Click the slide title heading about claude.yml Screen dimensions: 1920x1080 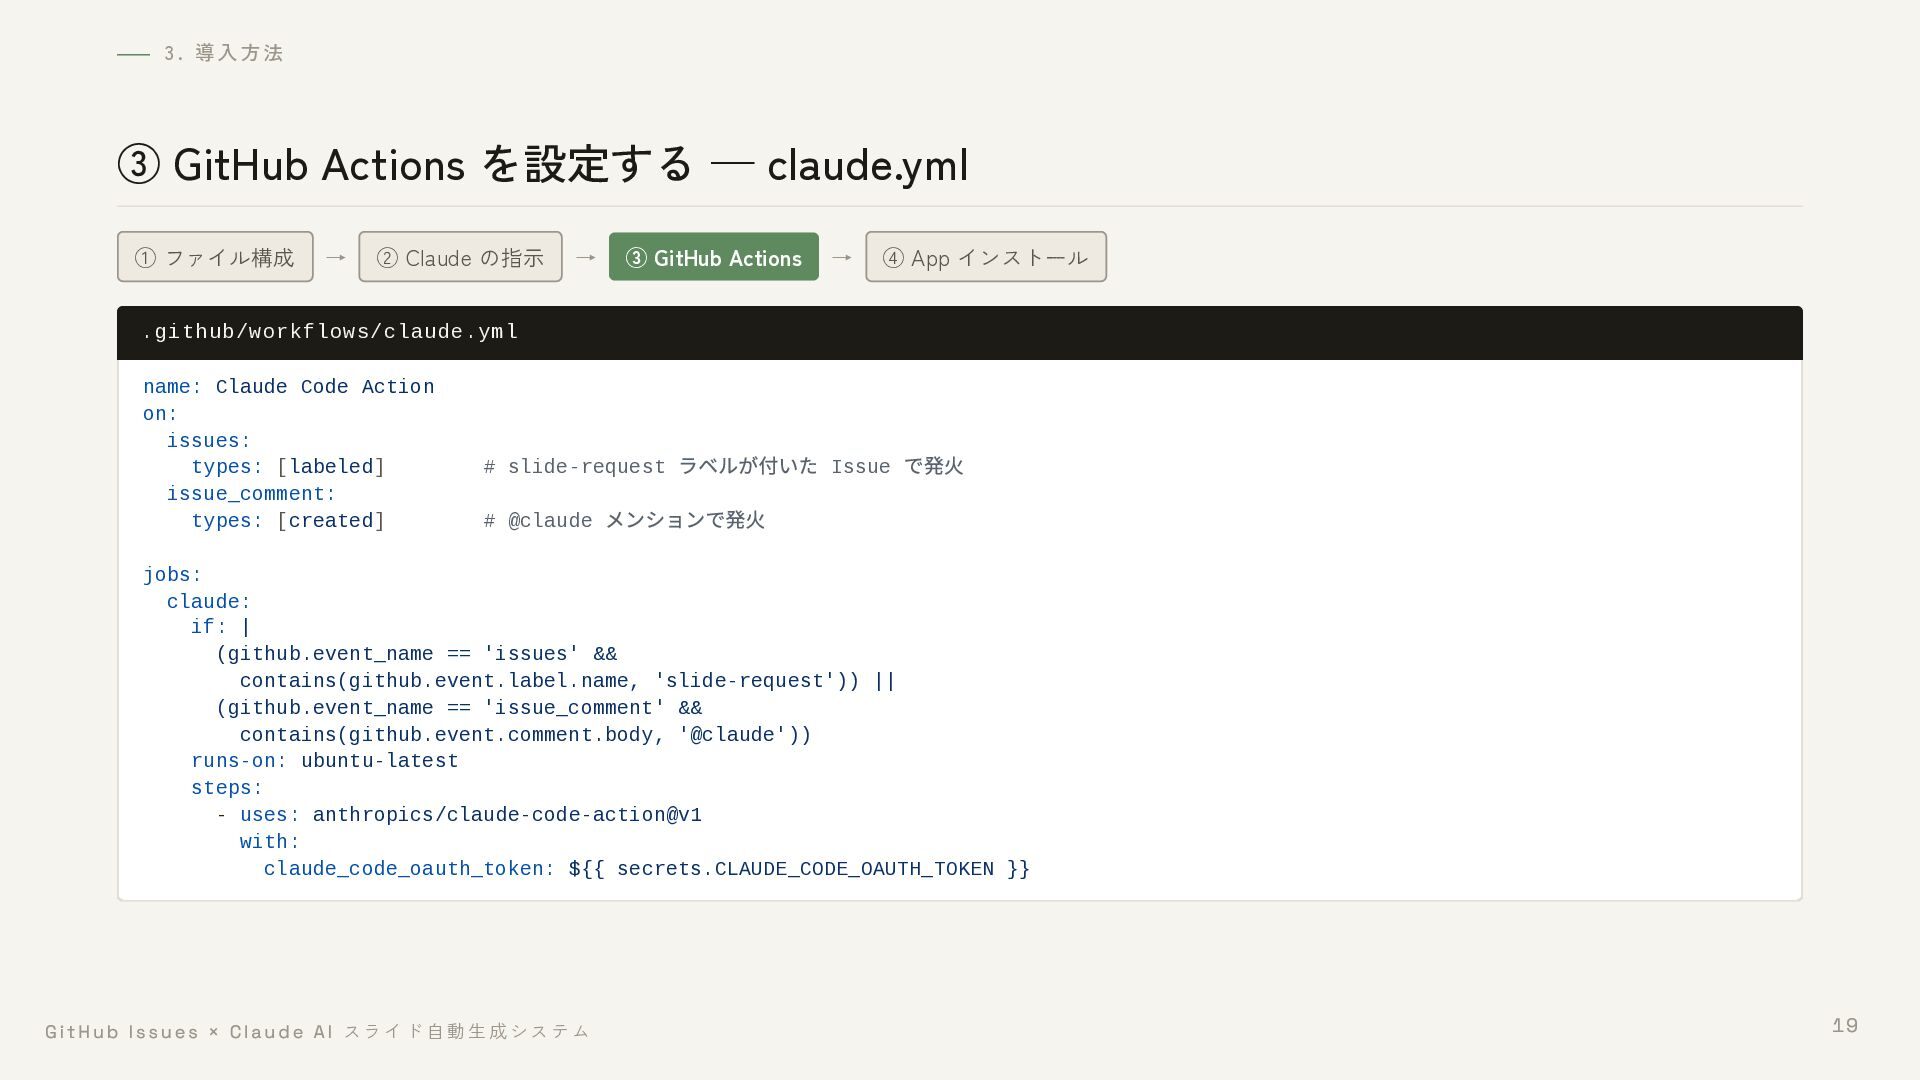pos(543,165)
